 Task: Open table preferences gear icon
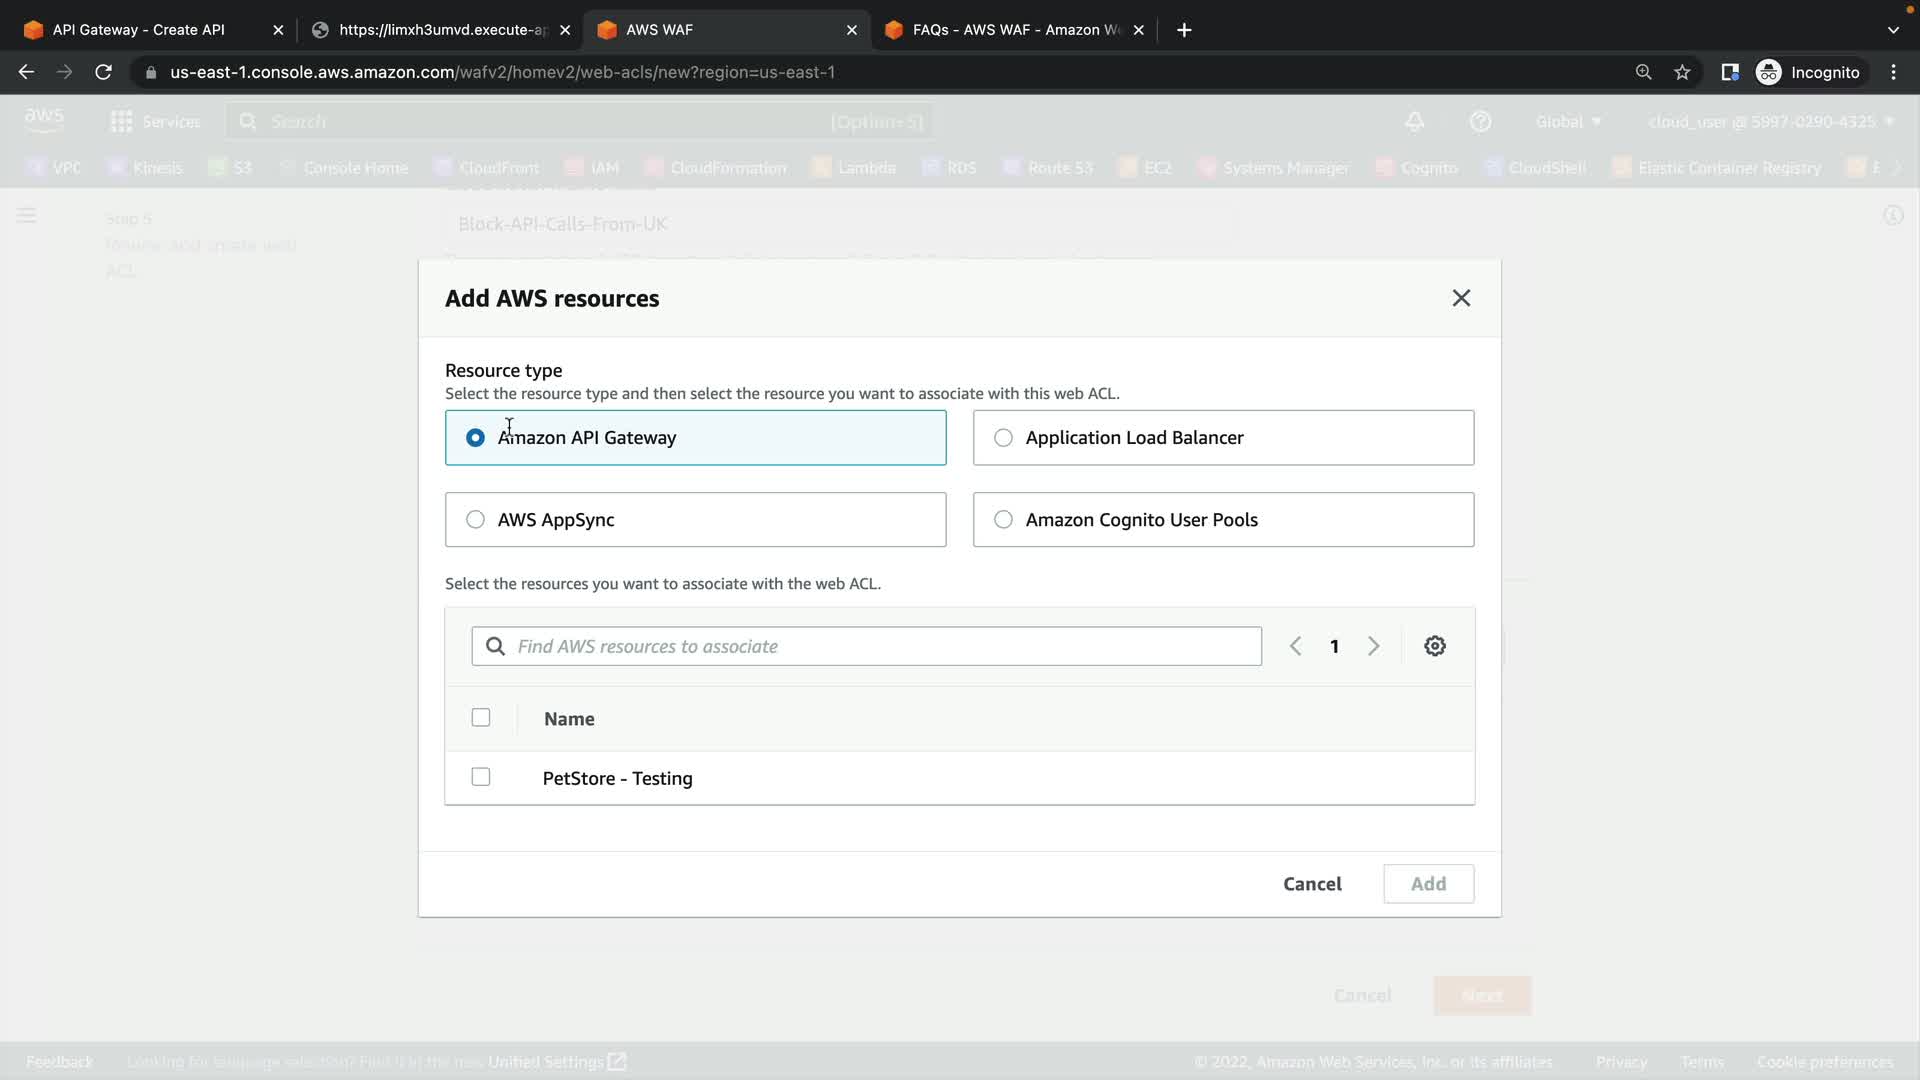pyautogui.click(x=1434, y=646)
